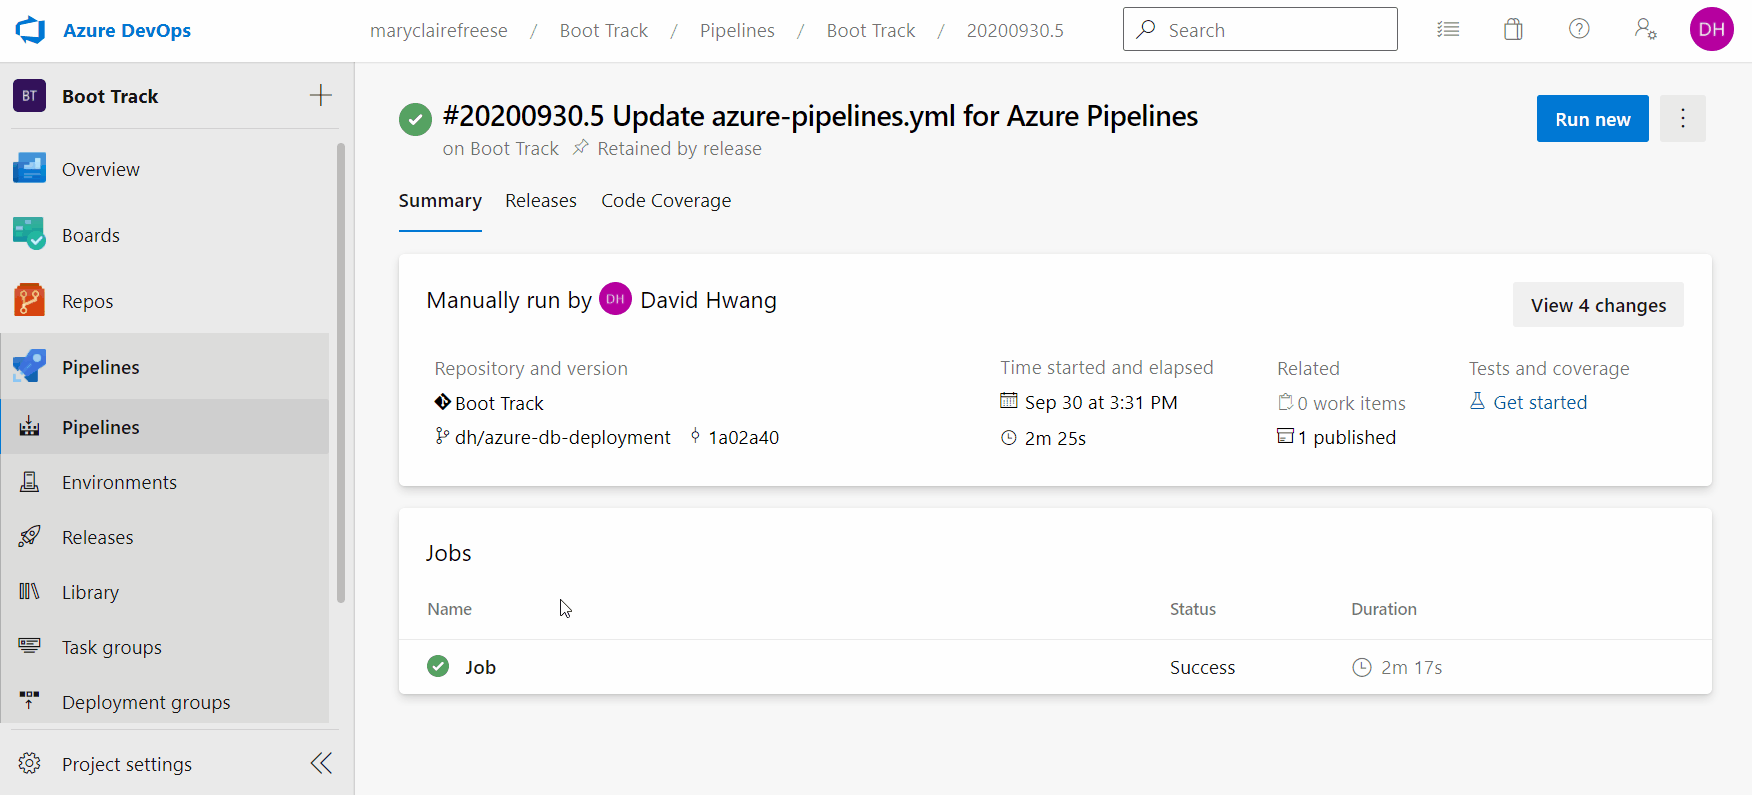This screenshot has height=795, width=1752.
Task: Focus the Search input field
Action: 1260,29
